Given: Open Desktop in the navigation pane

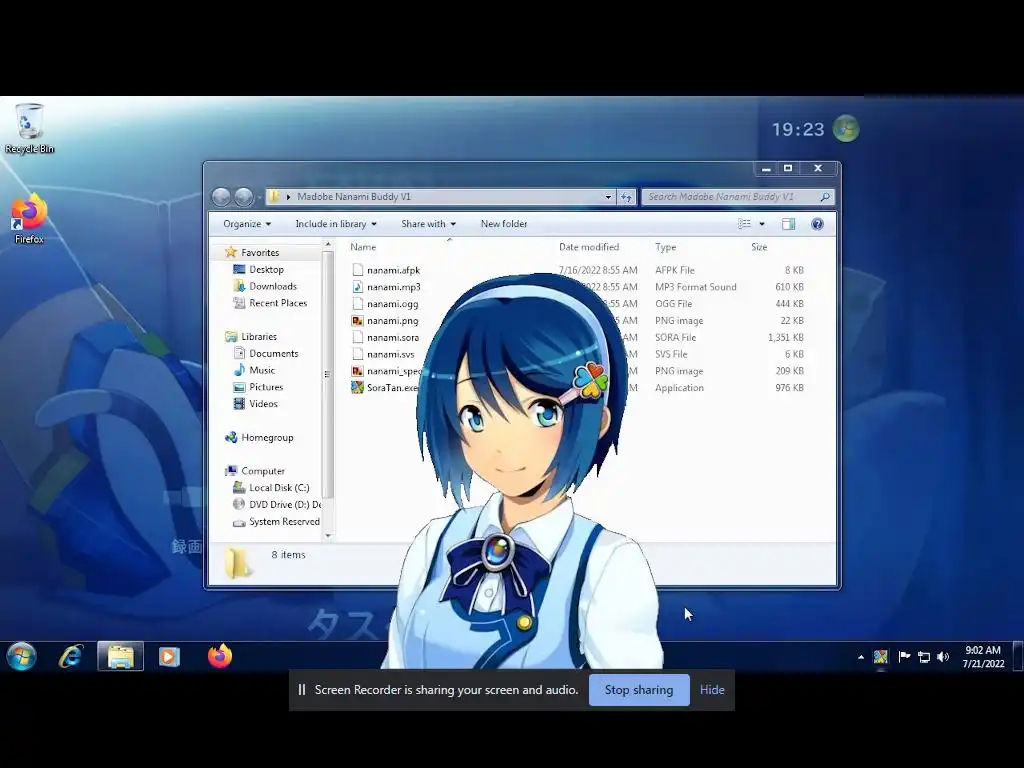Looking at the screenshot, I should click(266, 270).
